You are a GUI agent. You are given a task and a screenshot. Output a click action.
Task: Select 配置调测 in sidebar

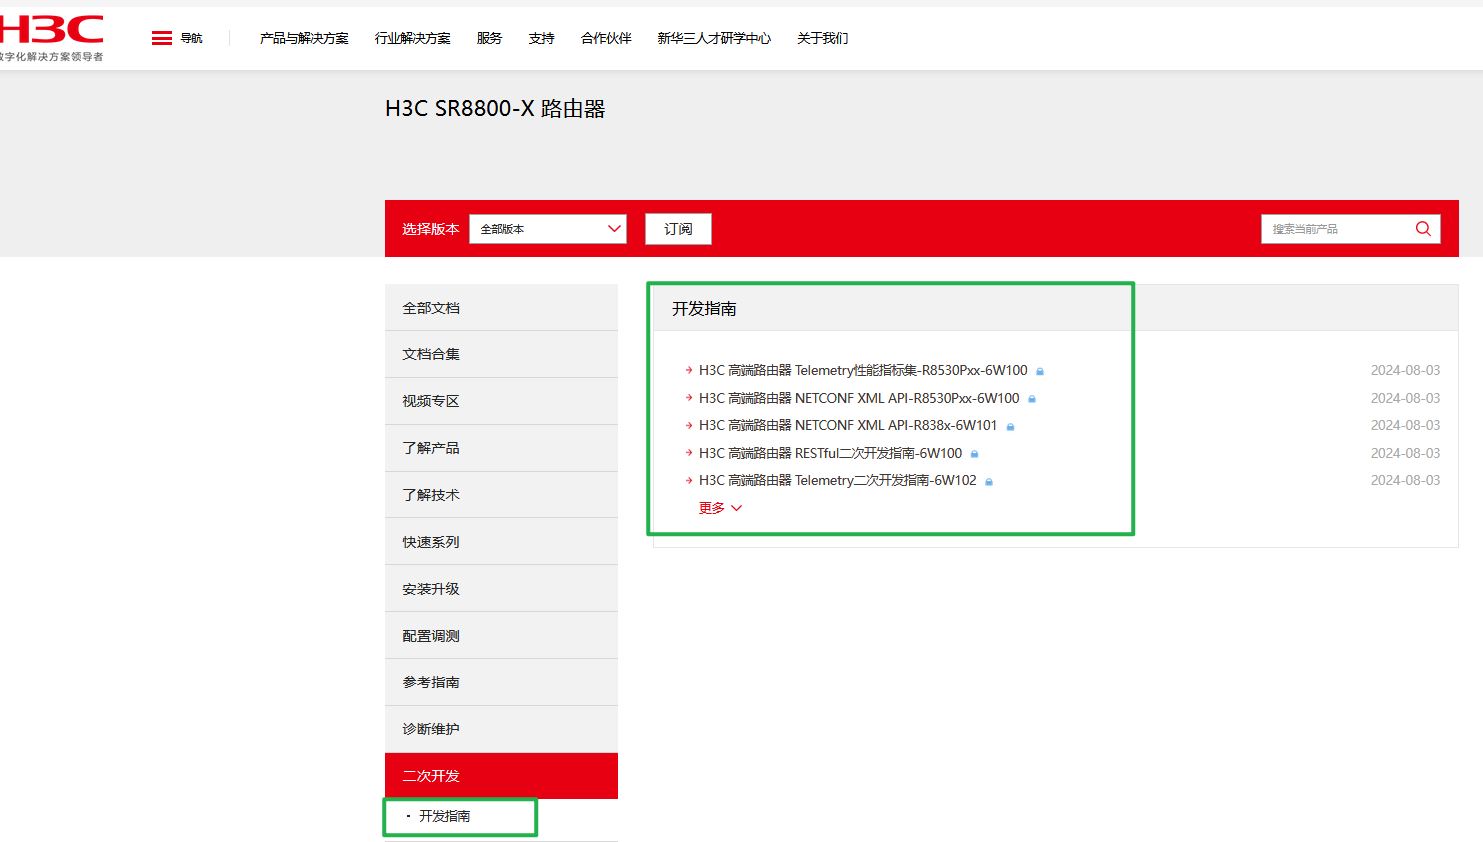(x=501, y=636)
